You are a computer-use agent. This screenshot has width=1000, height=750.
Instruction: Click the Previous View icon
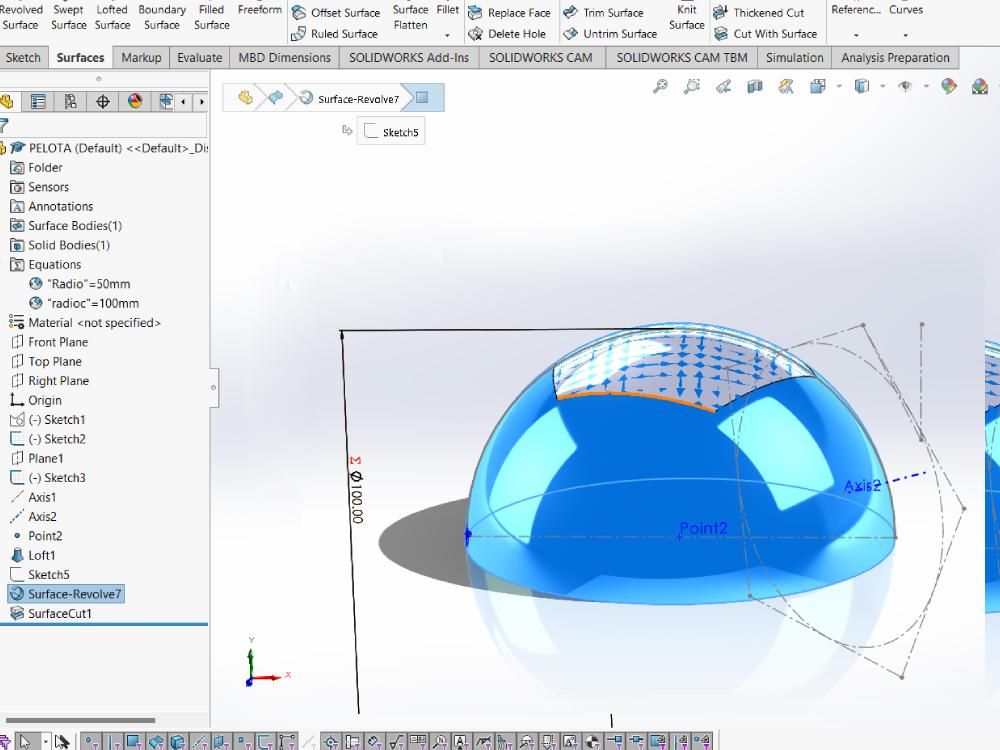pos(723,86)
